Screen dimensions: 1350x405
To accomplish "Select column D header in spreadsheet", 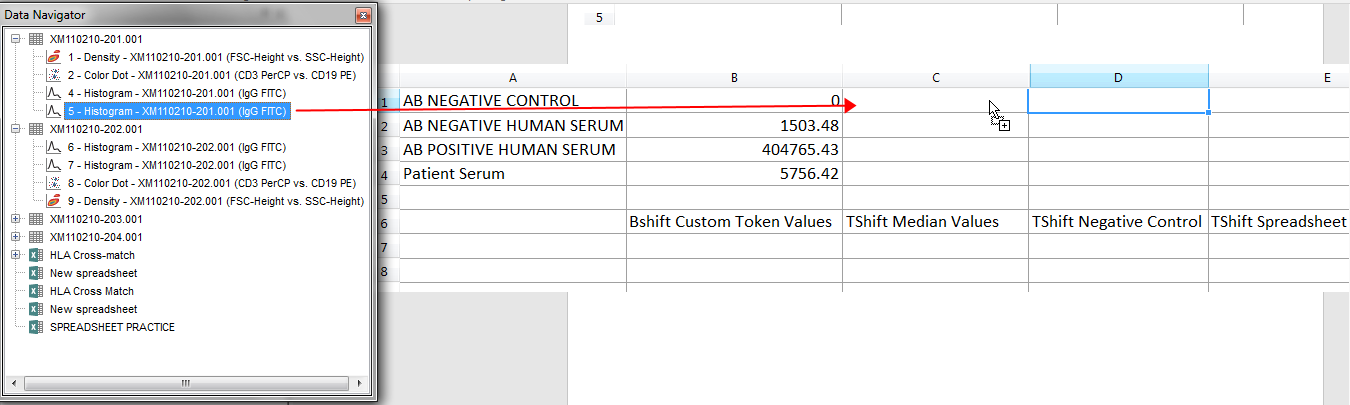I will [1118, 77].
